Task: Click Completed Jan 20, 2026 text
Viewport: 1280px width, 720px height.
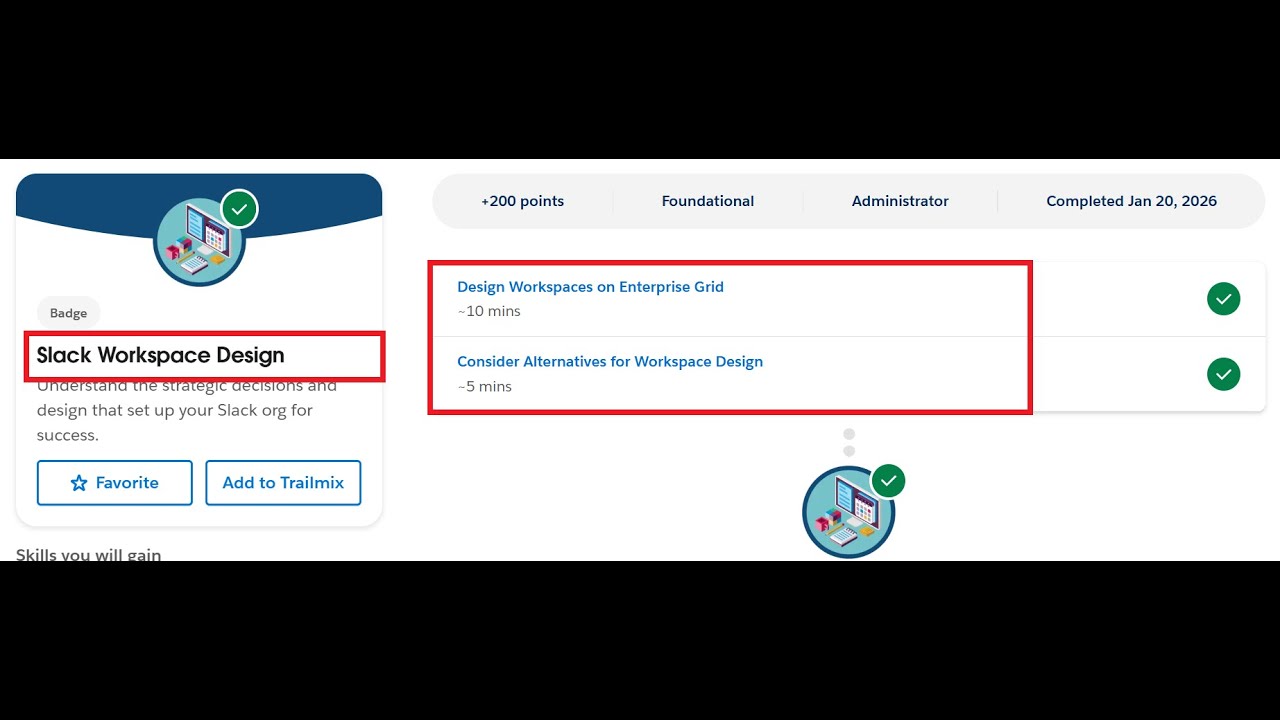Action: coord(1131,201)
